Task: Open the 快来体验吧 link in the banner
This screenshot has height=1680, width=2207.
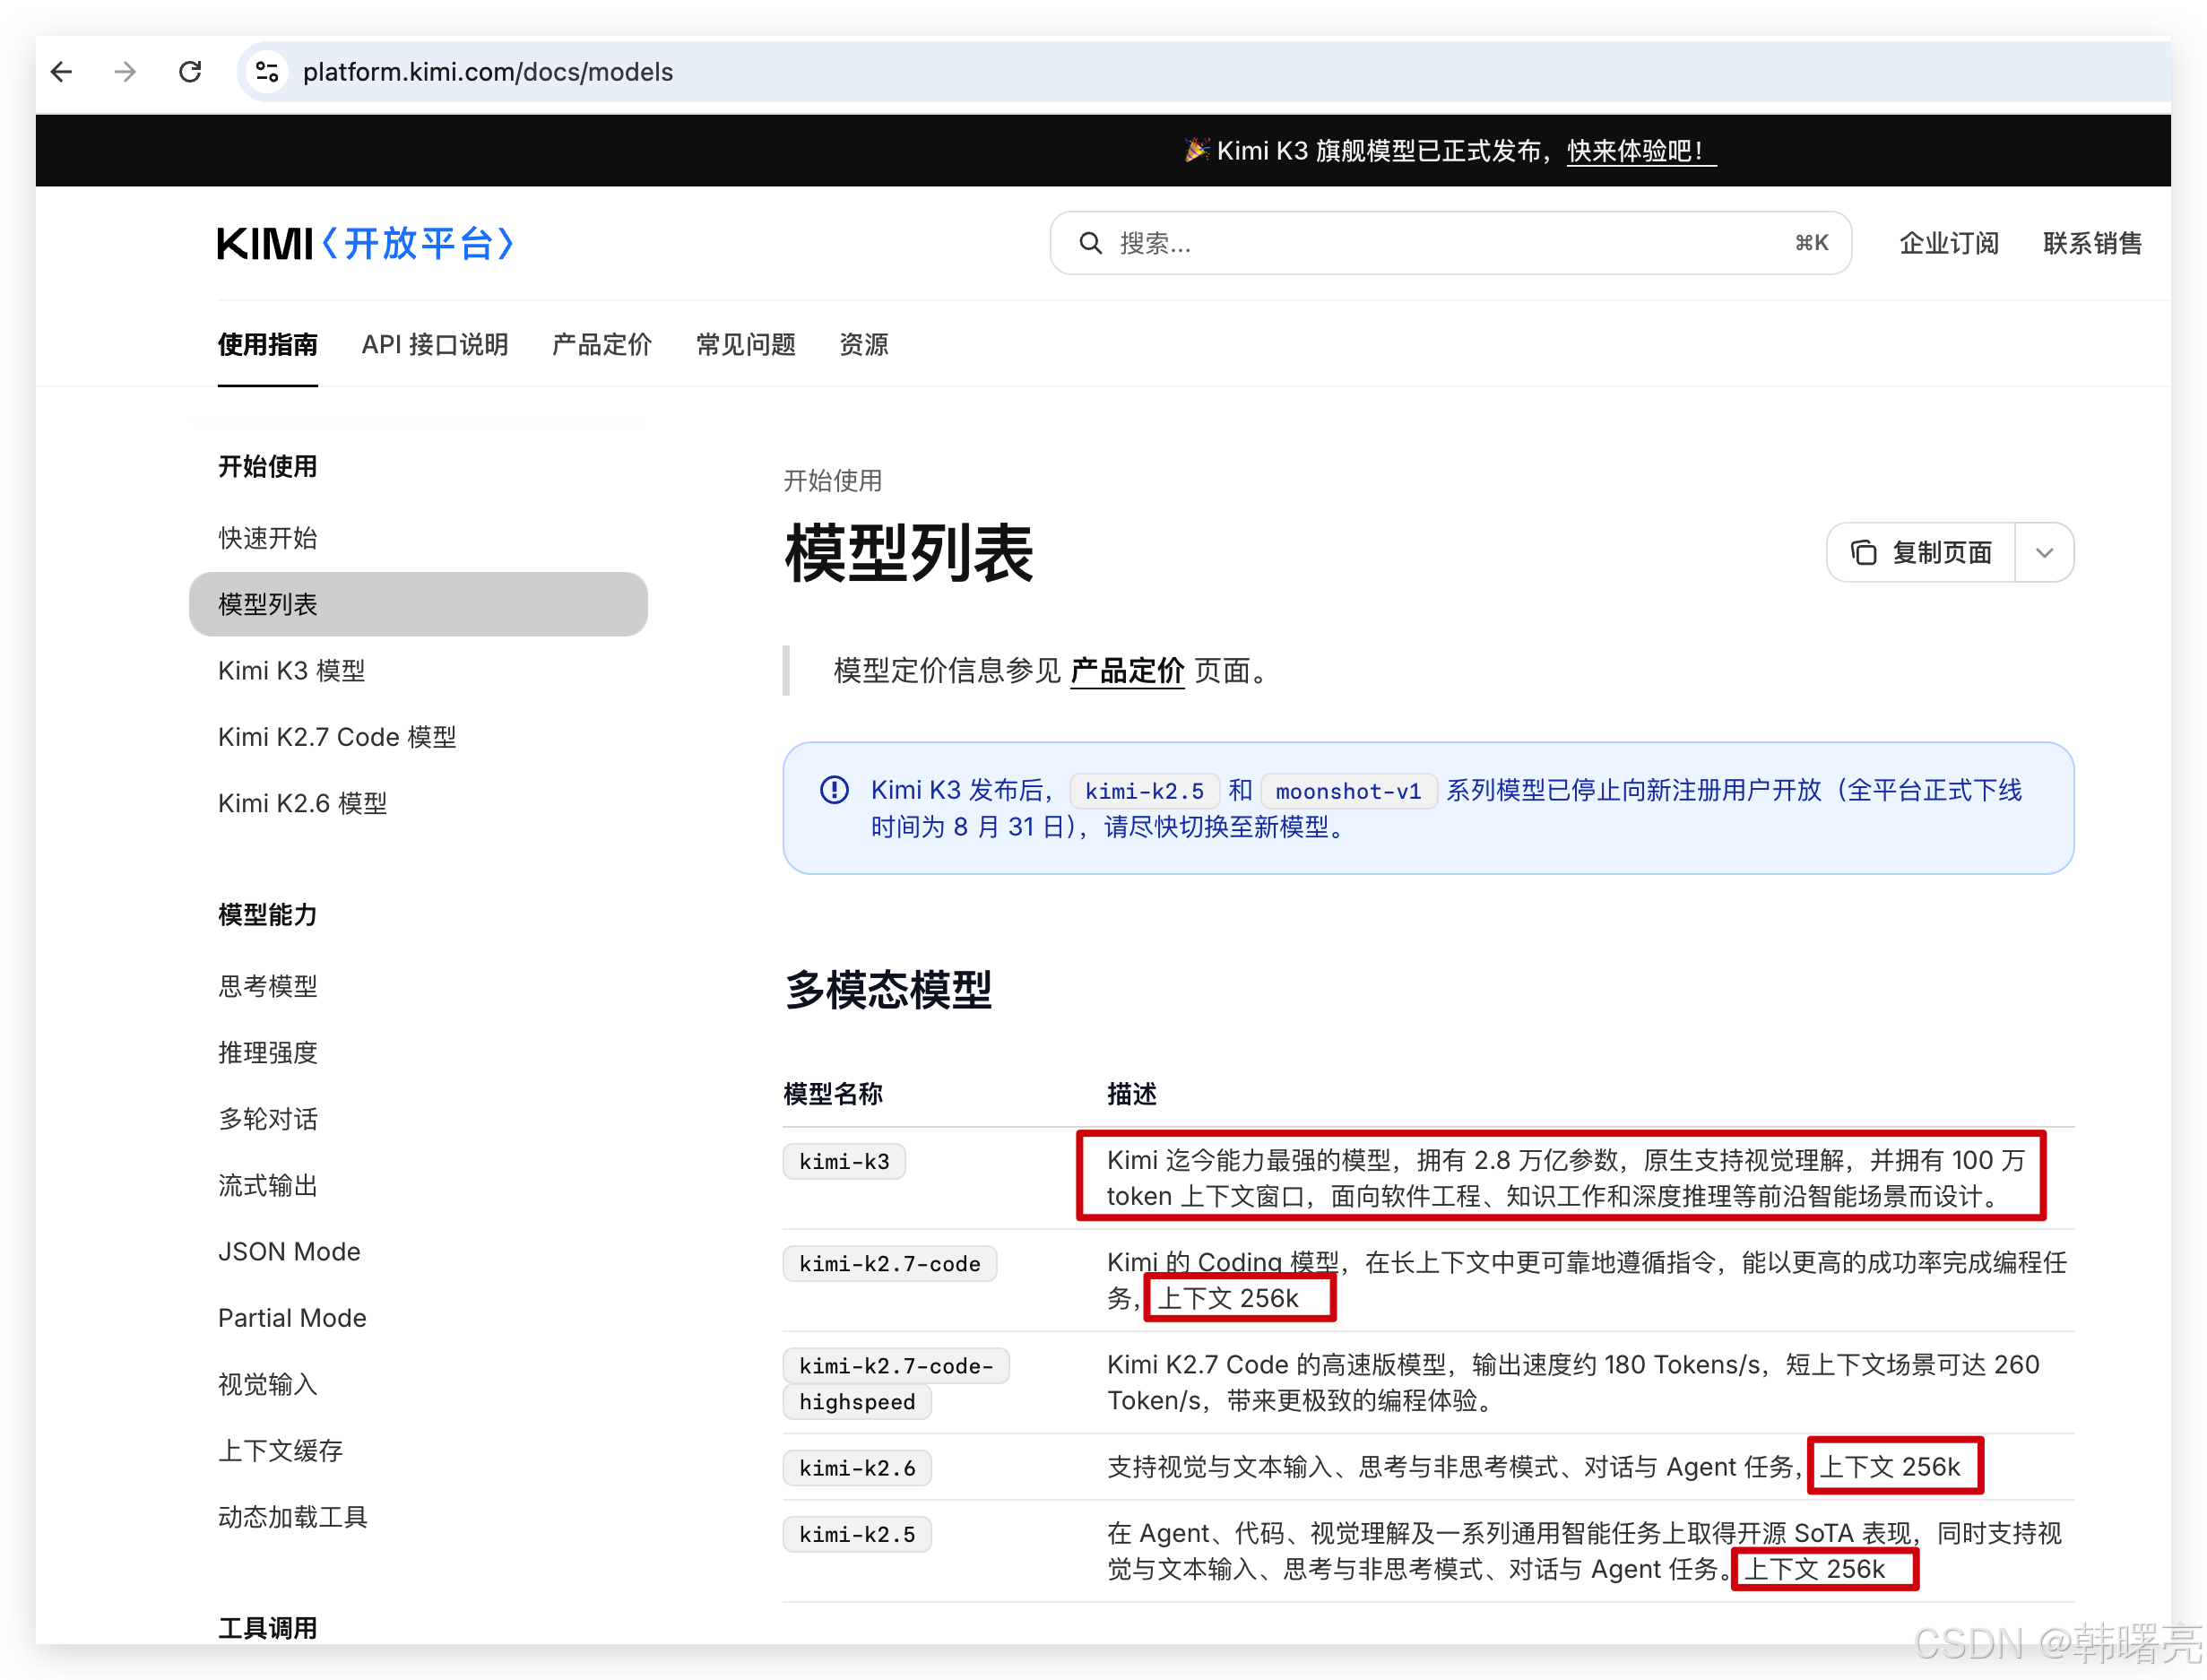Action: (1641, 151)
